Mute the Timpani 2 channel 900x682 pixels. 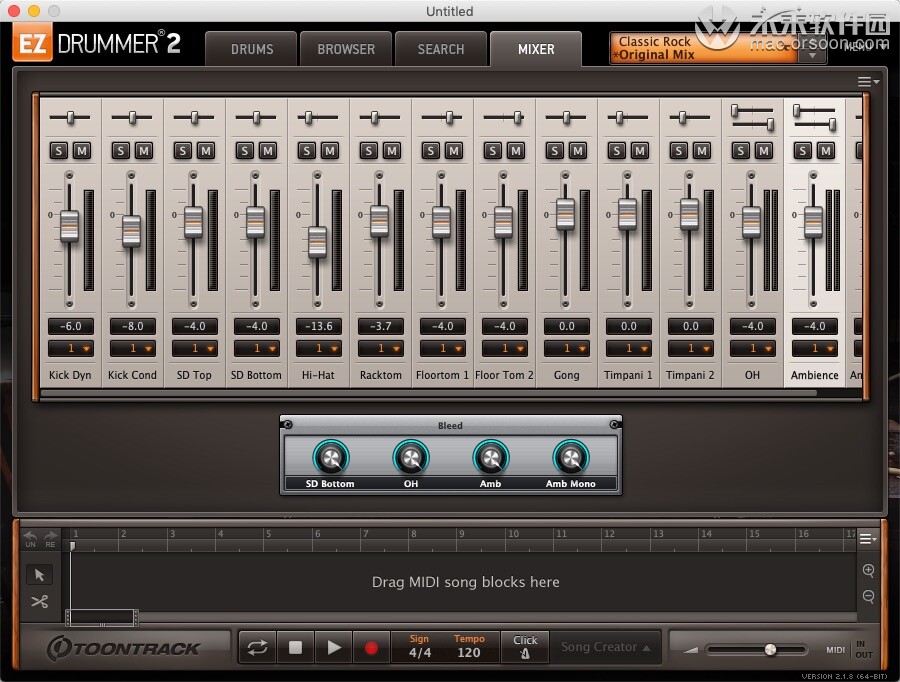[701, 151]
